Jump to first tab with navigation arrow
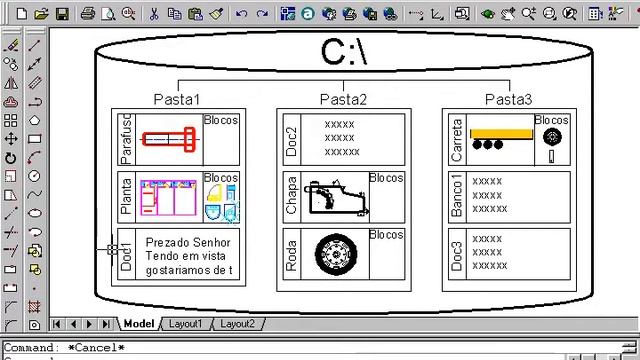The height and width of the screenshot is (360, 640). click(57, 324)
